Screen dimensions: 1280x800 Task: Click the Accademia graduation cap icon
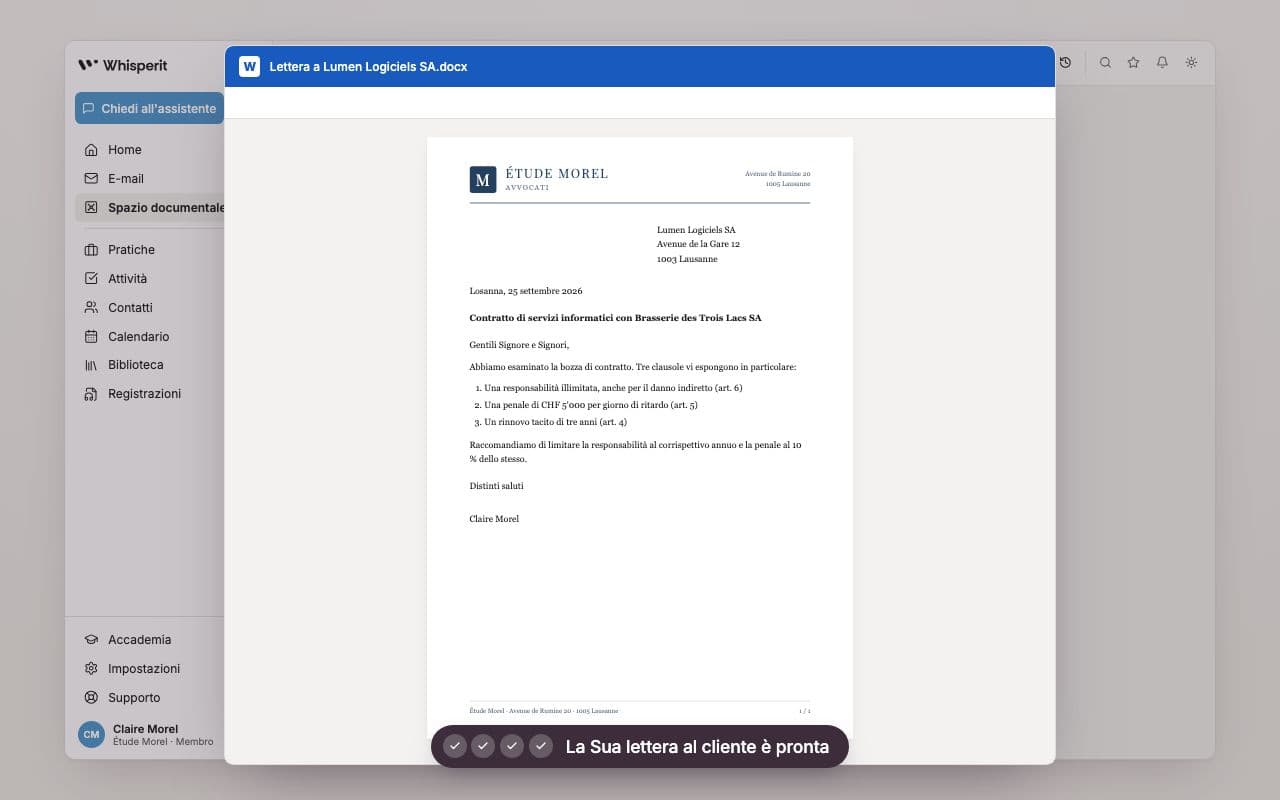(91, 640)
